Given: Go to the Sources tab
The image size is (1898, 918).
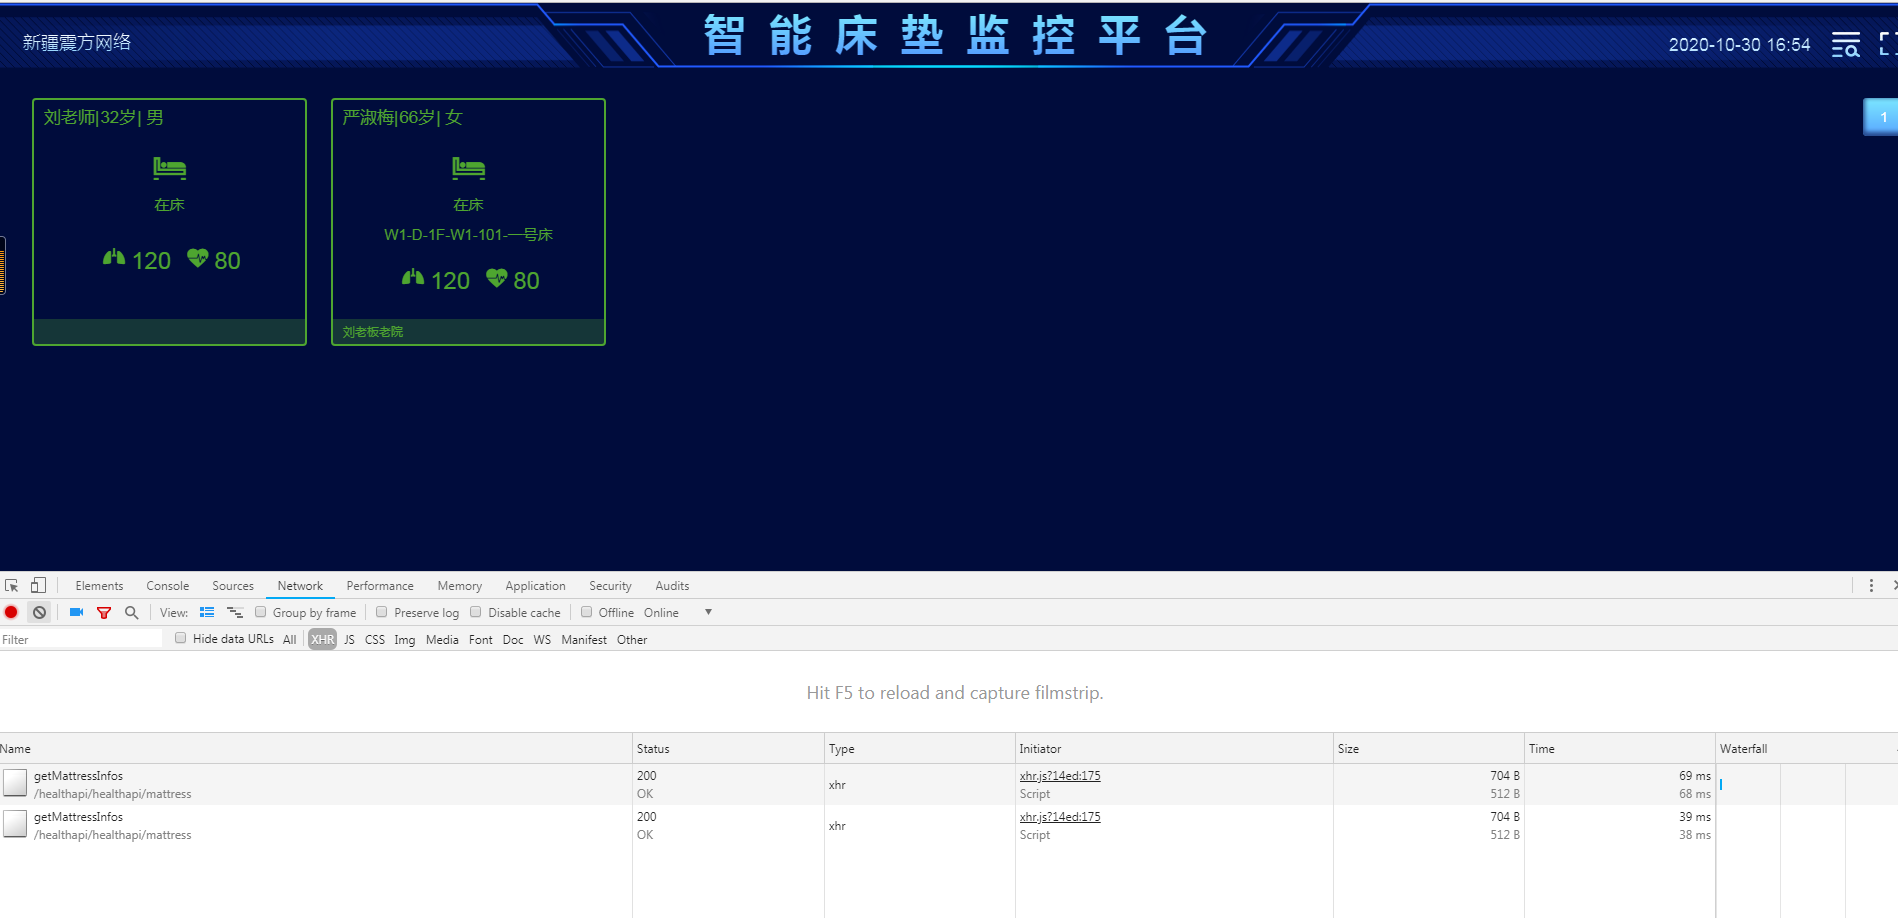Looking at the screenshot, I should click(232, 586).
